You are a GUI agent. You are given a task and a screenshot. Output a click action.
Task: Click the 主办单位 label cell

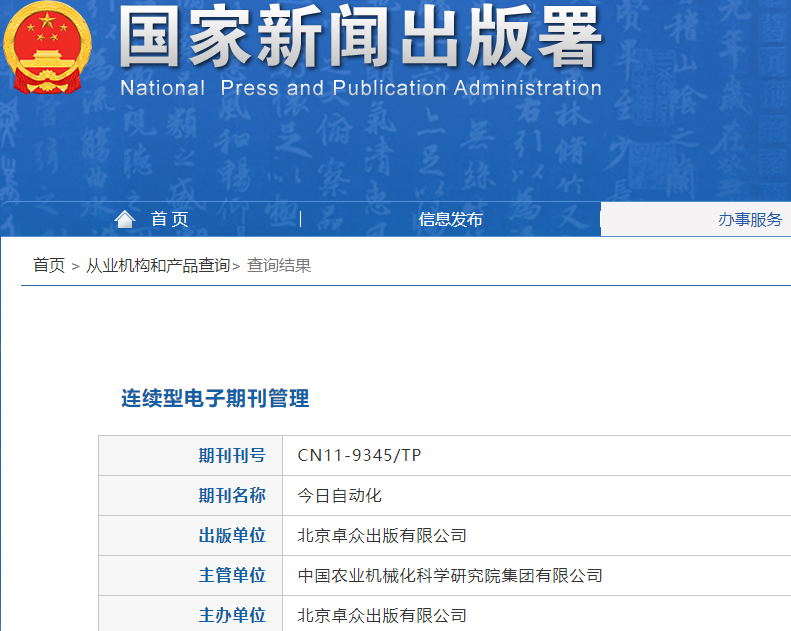(x=191, y=614)
